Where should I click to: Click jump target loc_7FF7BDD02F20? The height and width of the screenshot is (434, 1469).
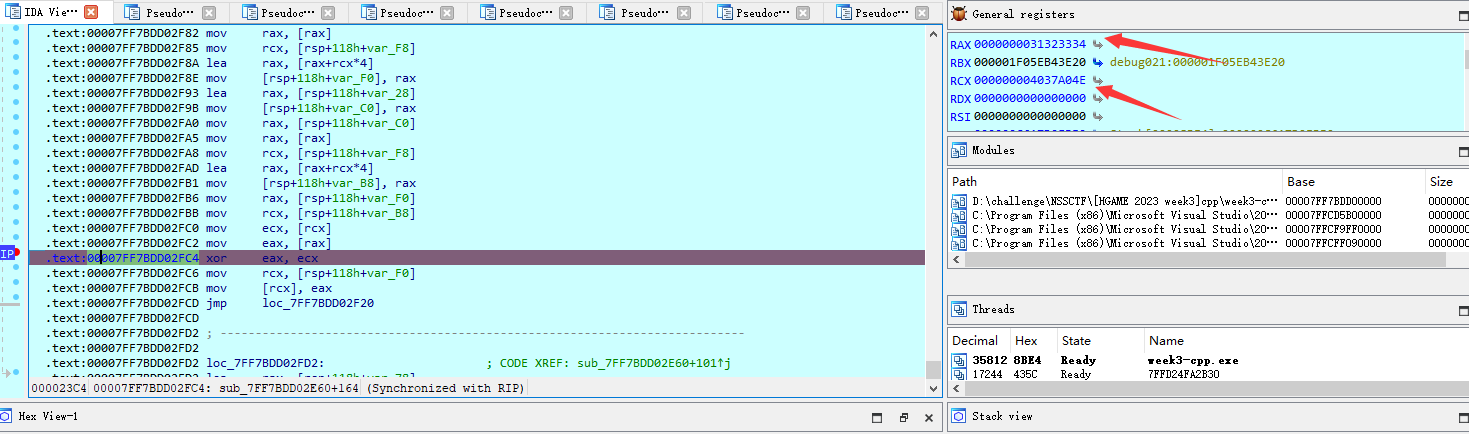(318, 303)
